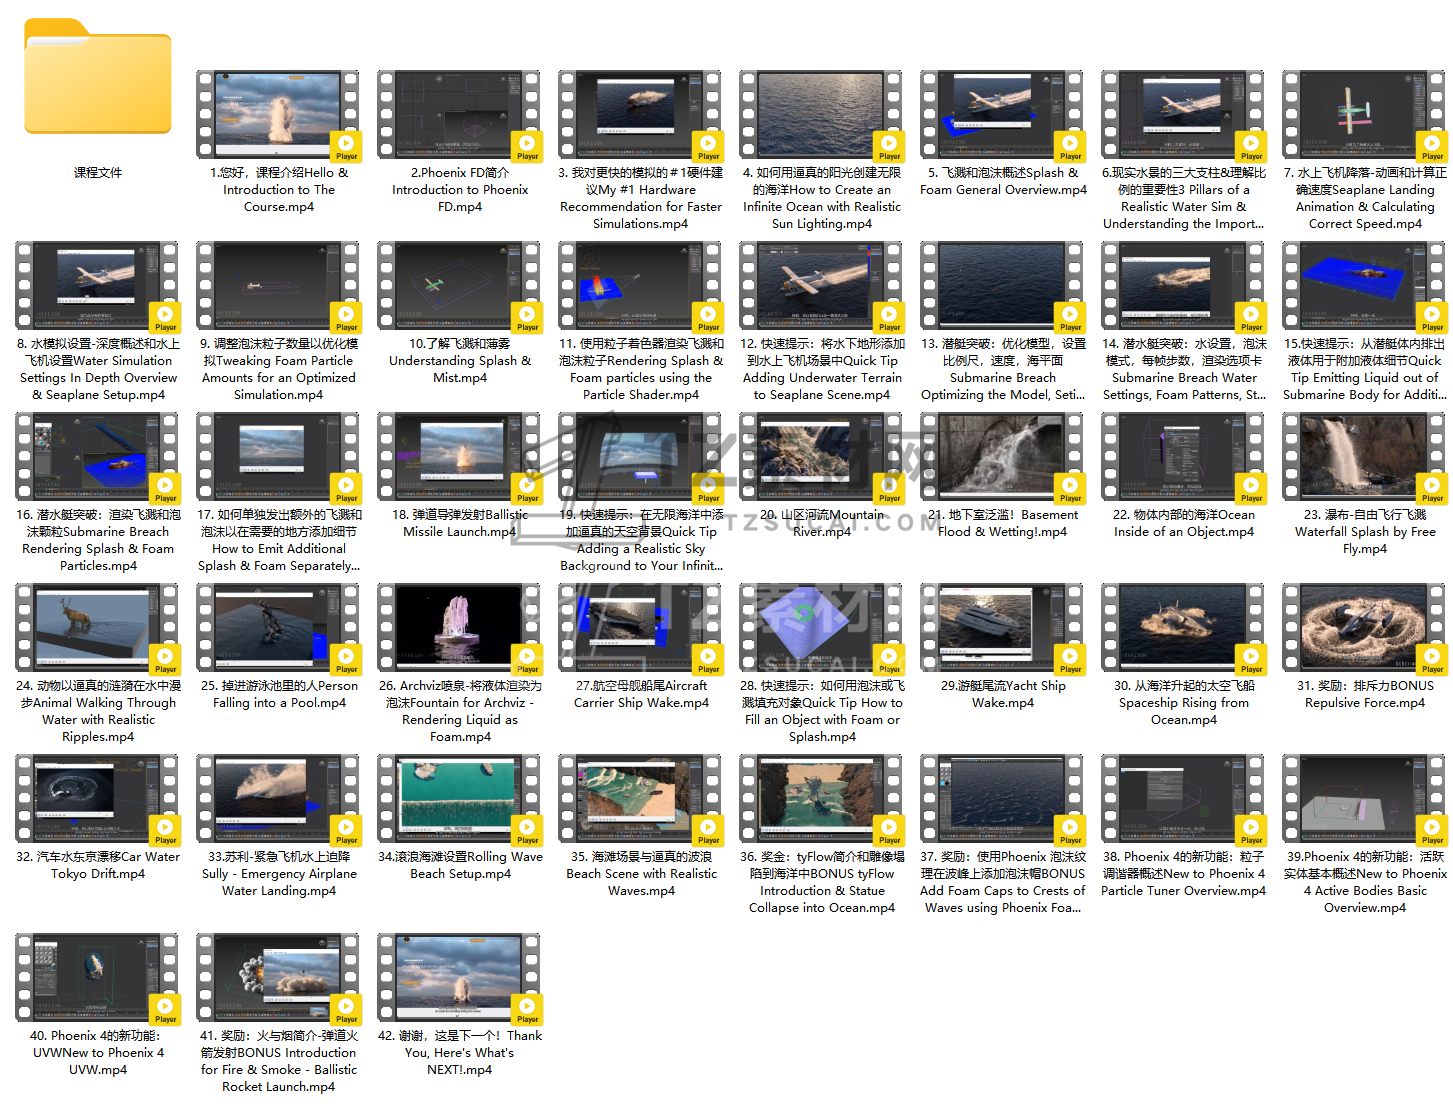This screenshot has width=1453, height=1109.
Task: Select icon of 8. Water Simulation Settings video
Action: click(98, 287)
